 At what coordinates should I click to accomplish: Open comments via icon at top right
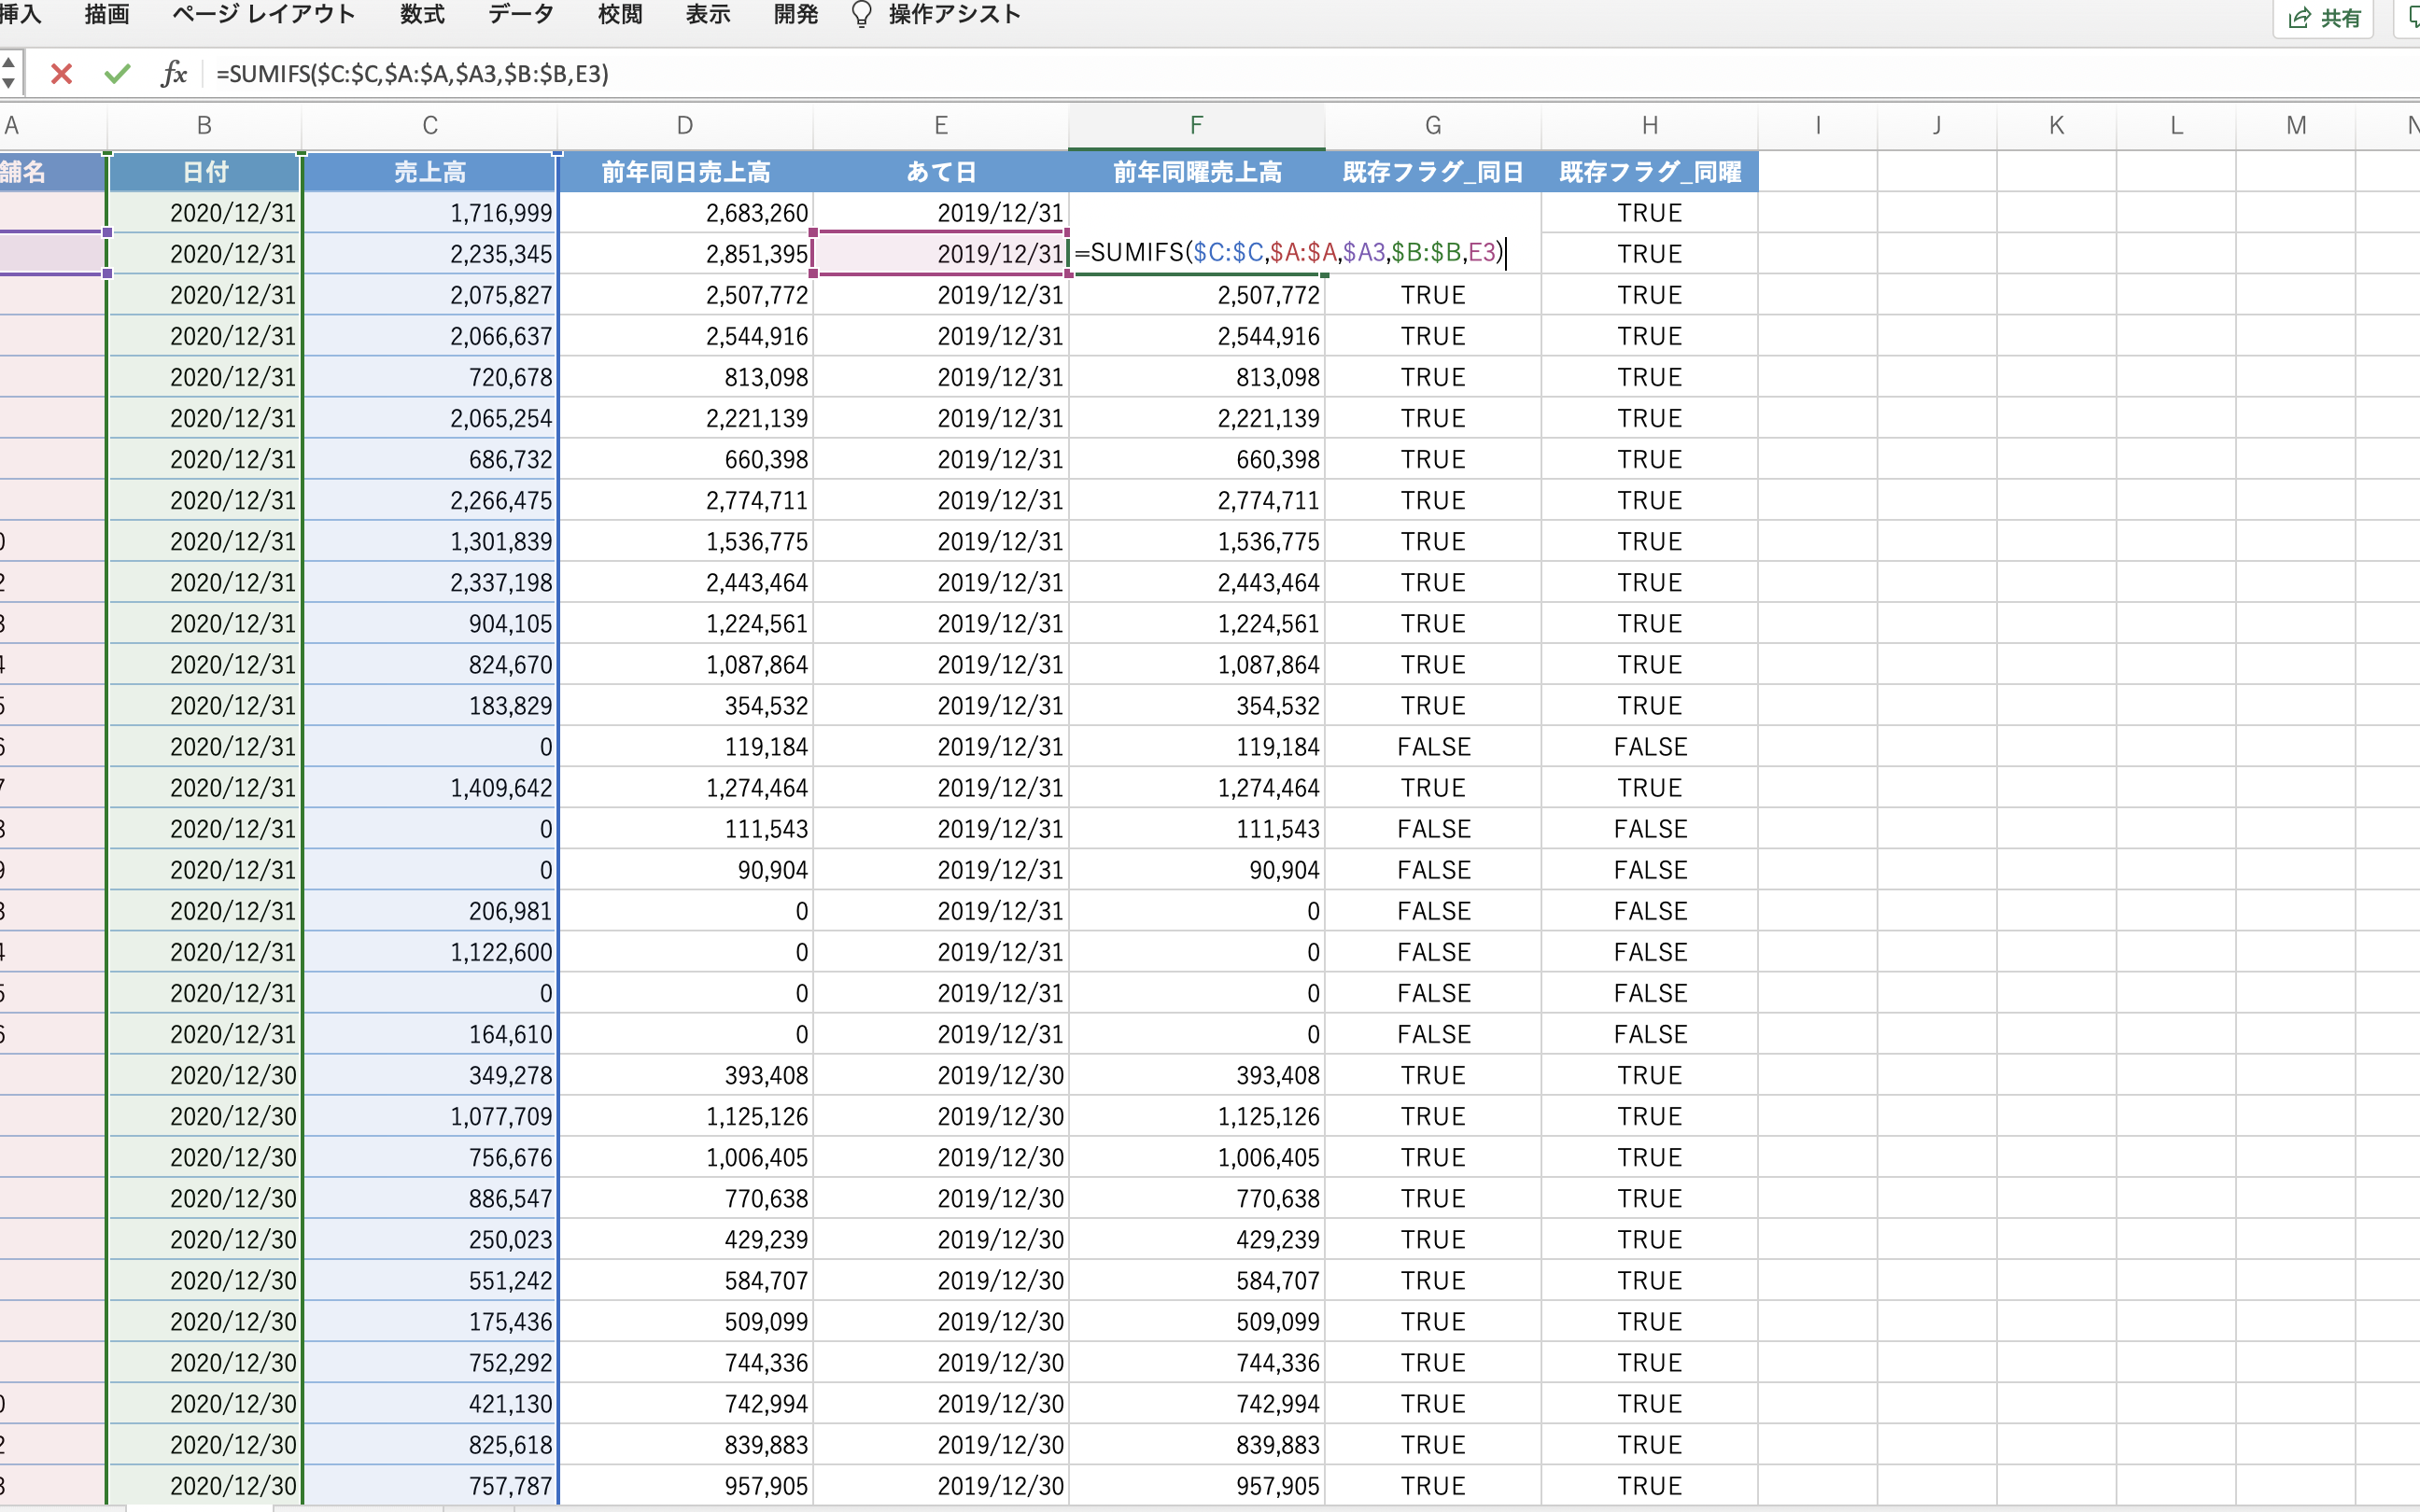[2410, 17]
